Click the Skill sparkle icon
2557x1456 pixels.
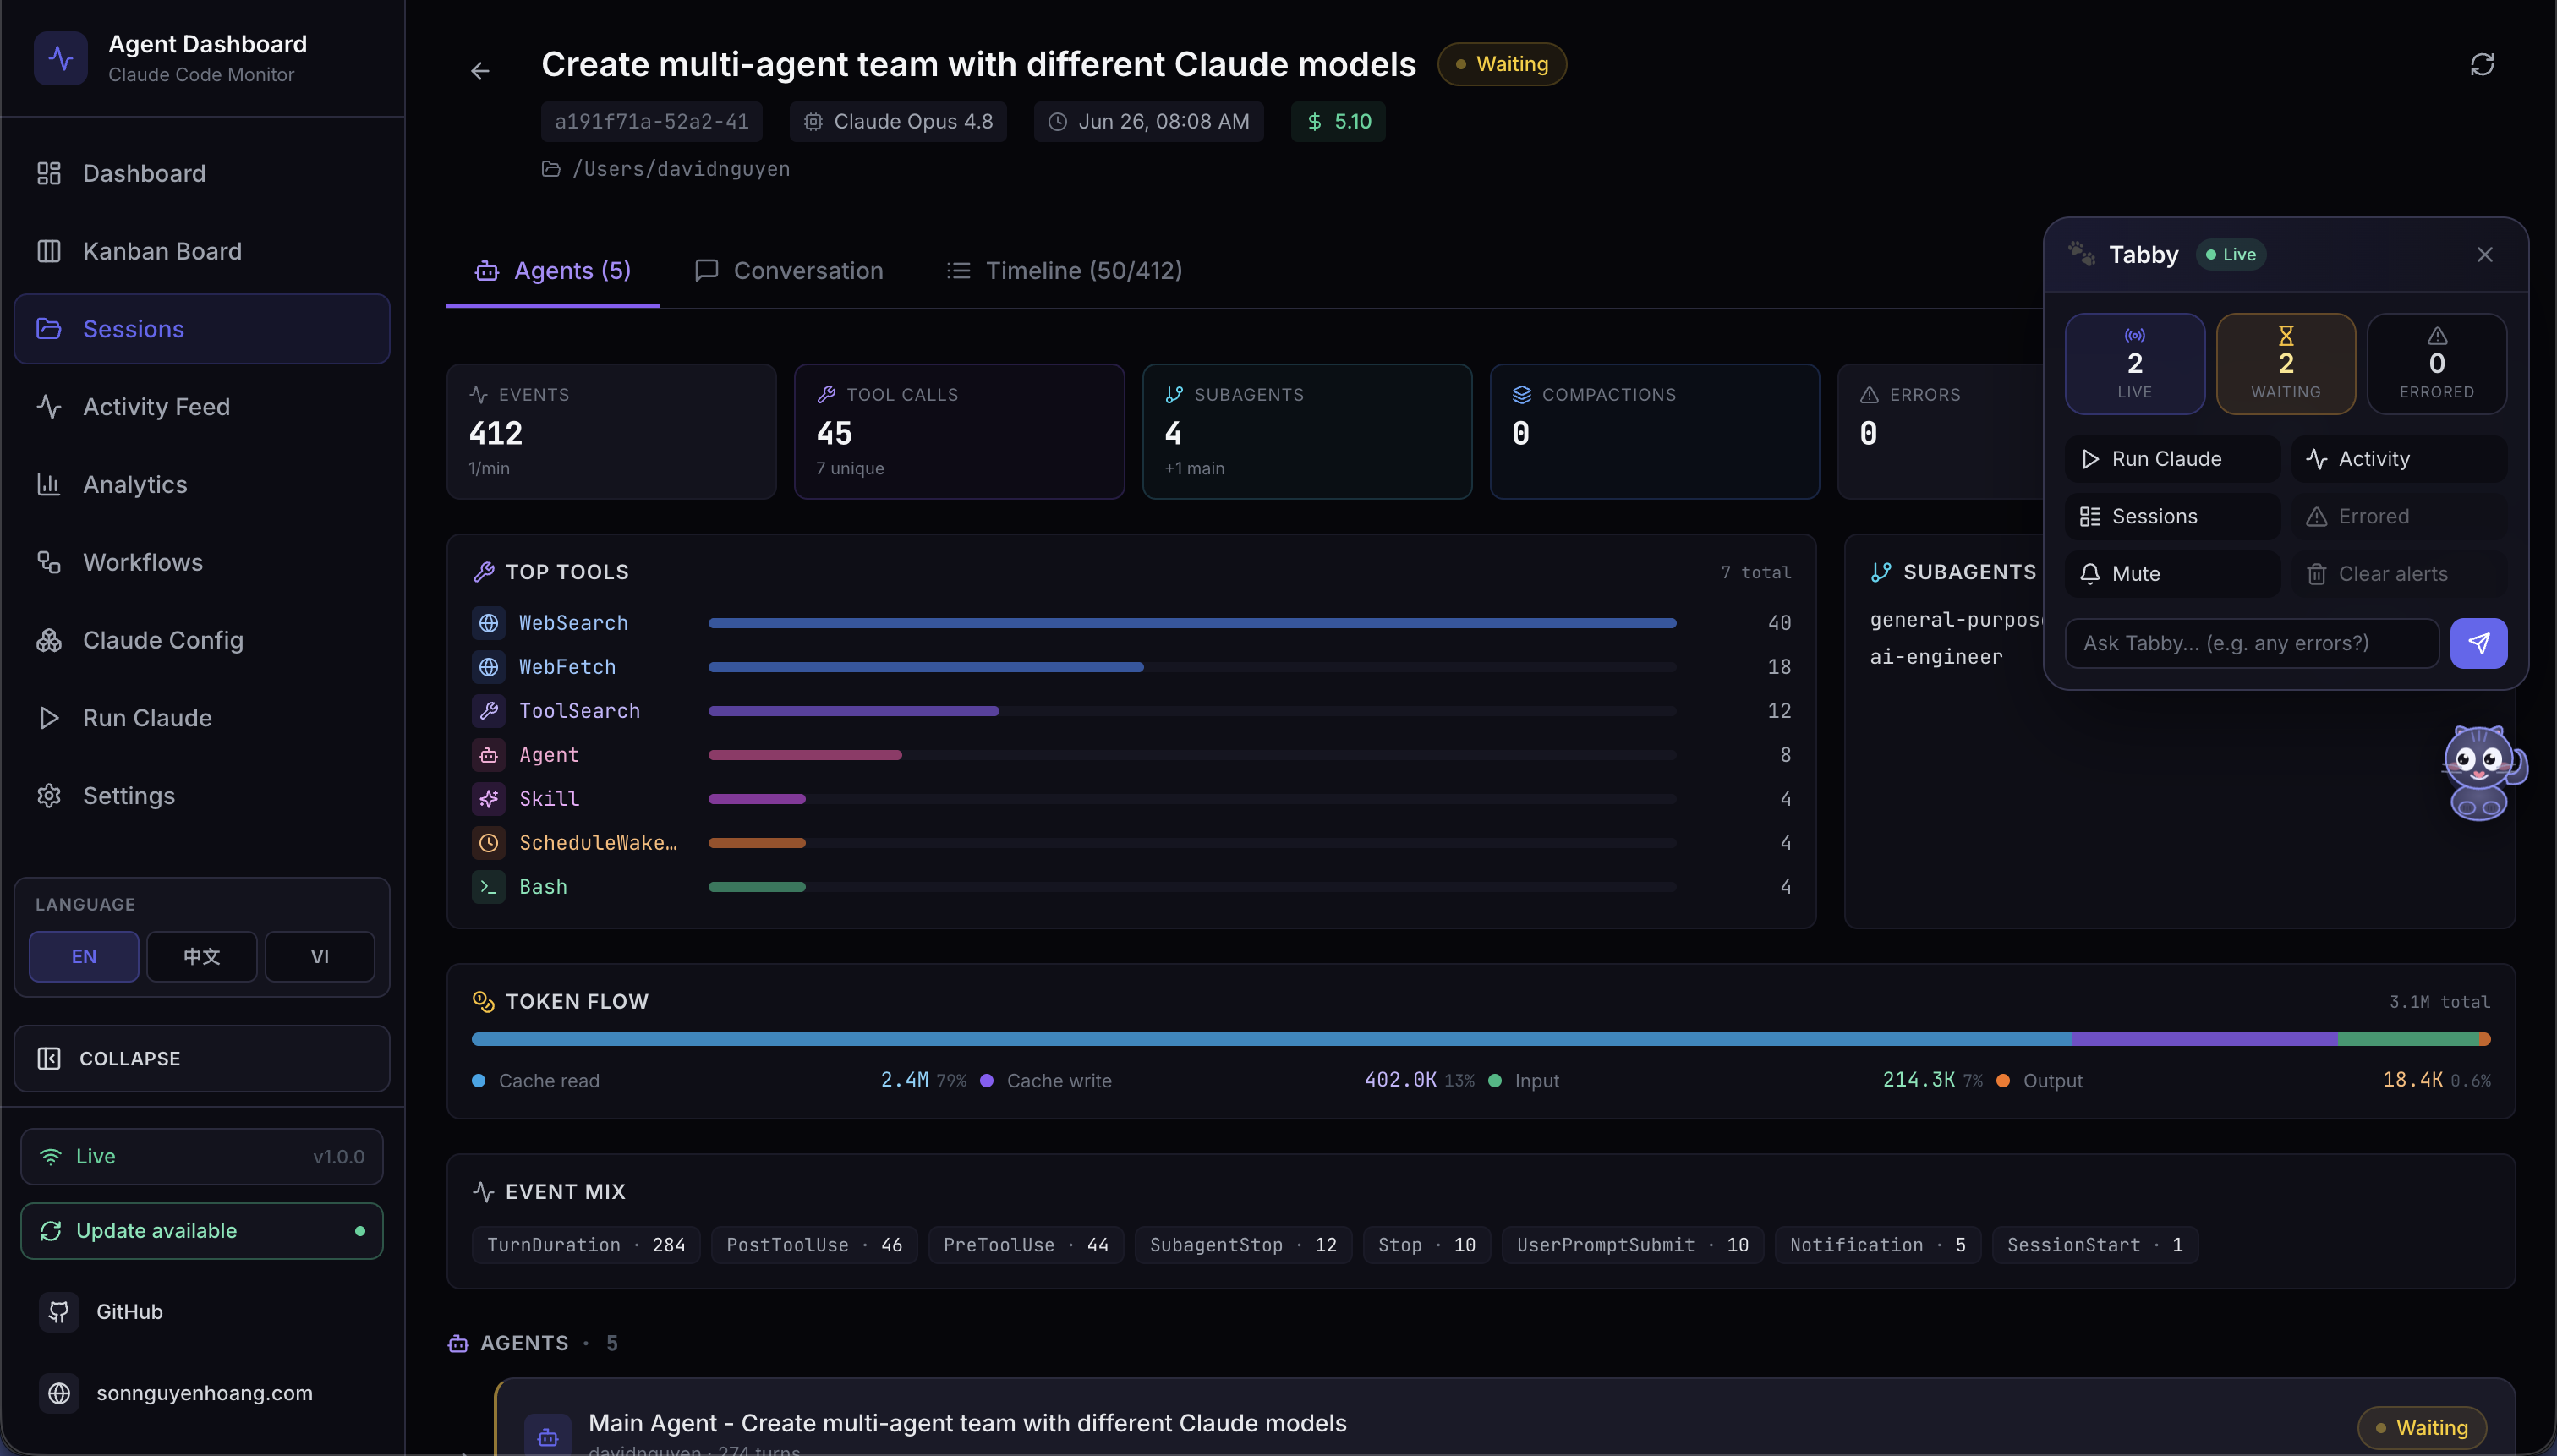pyautogui.click(x=488, y=799)
